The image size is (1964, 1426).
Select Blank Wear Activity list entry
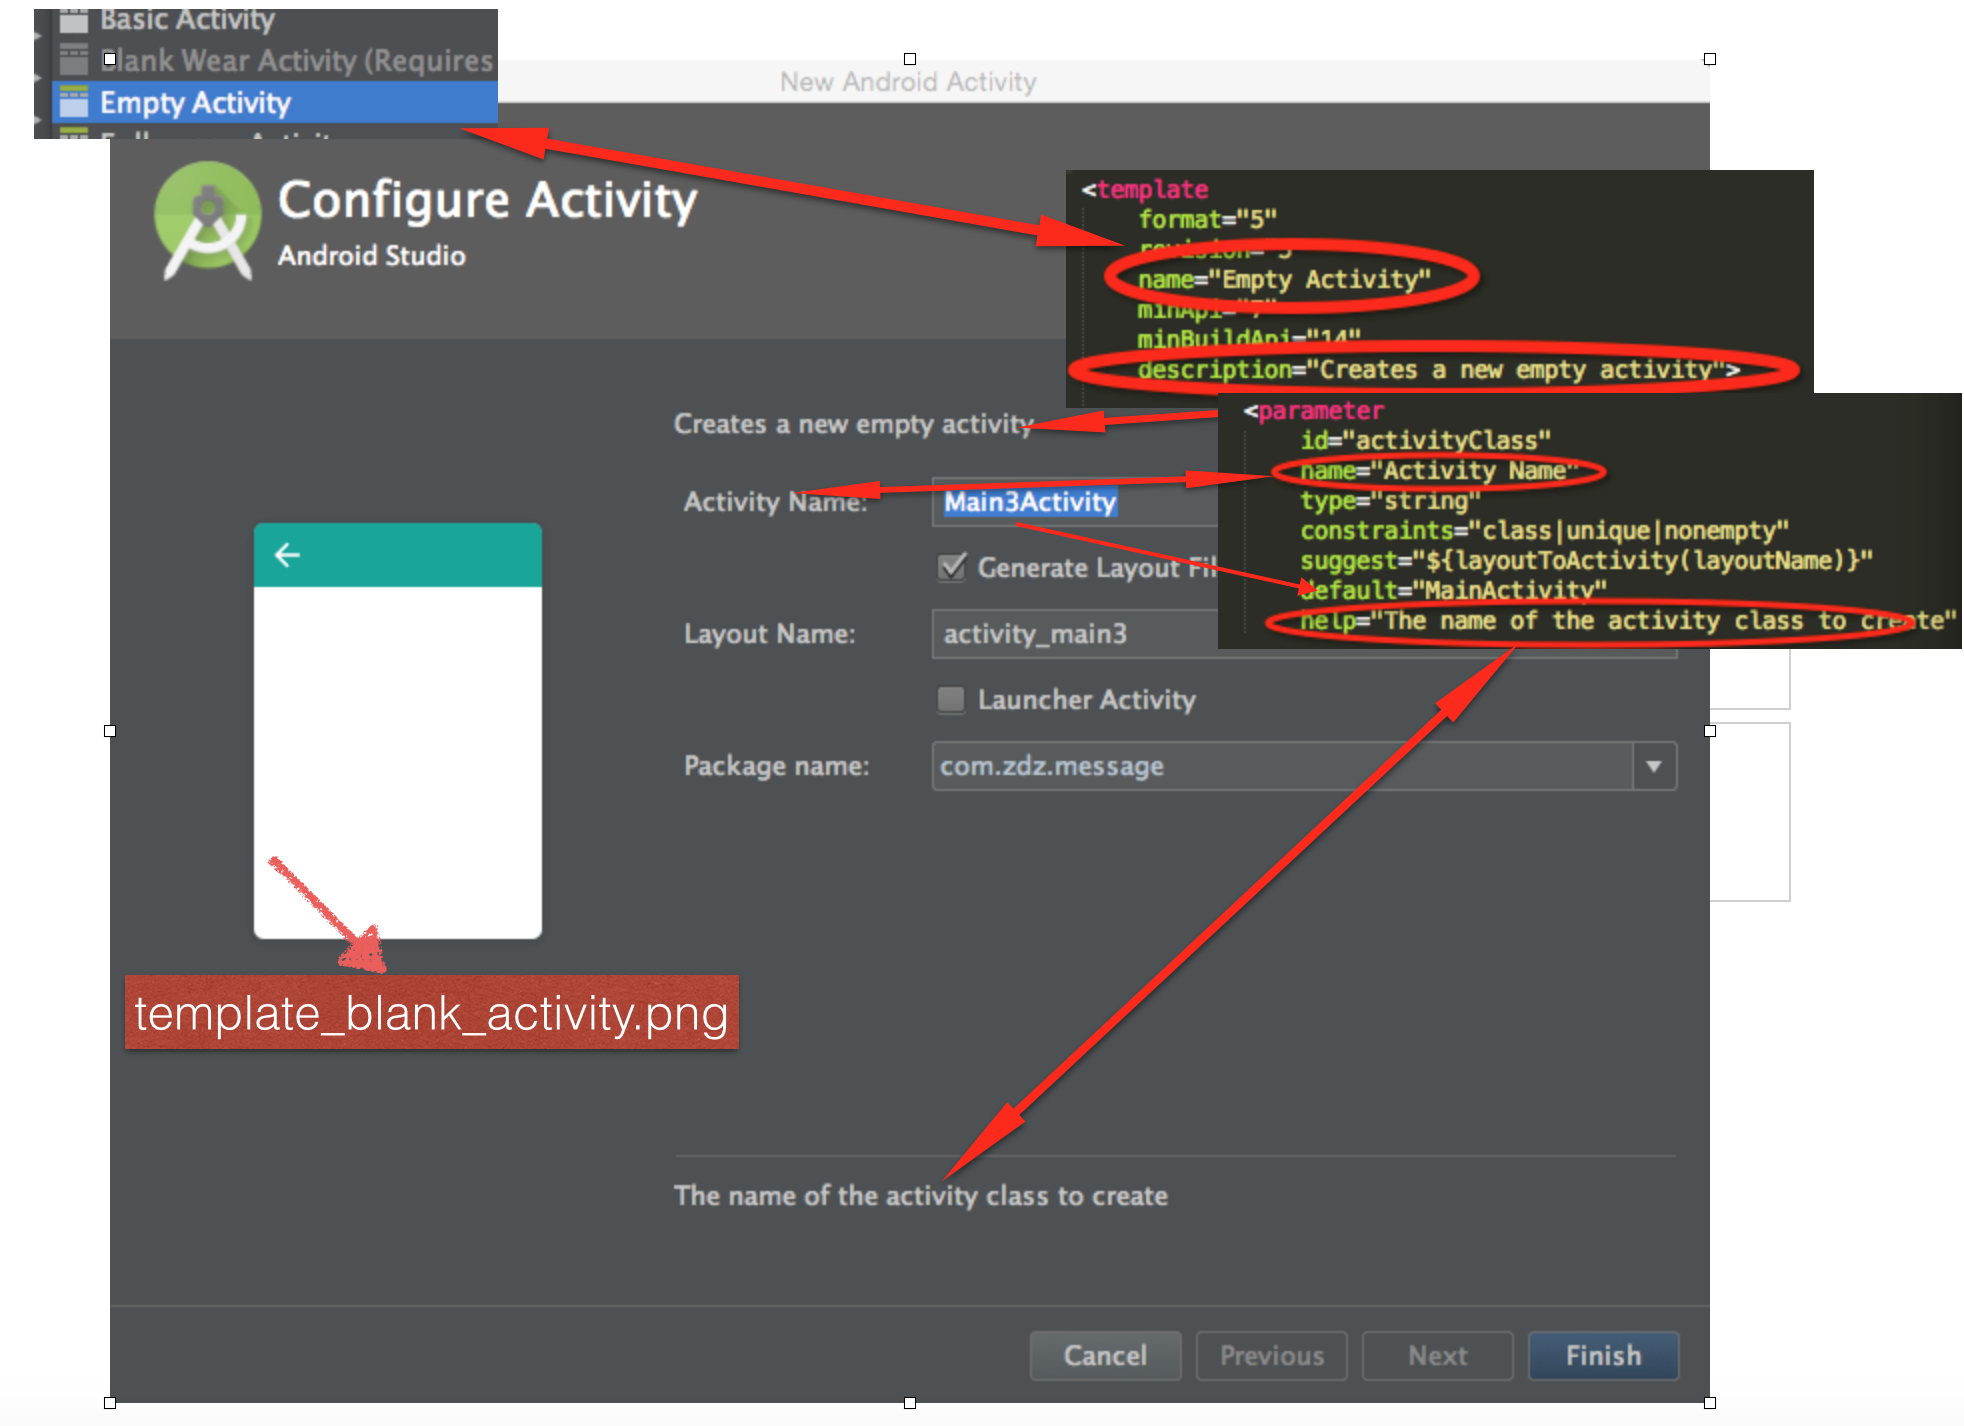click(275, 60)
